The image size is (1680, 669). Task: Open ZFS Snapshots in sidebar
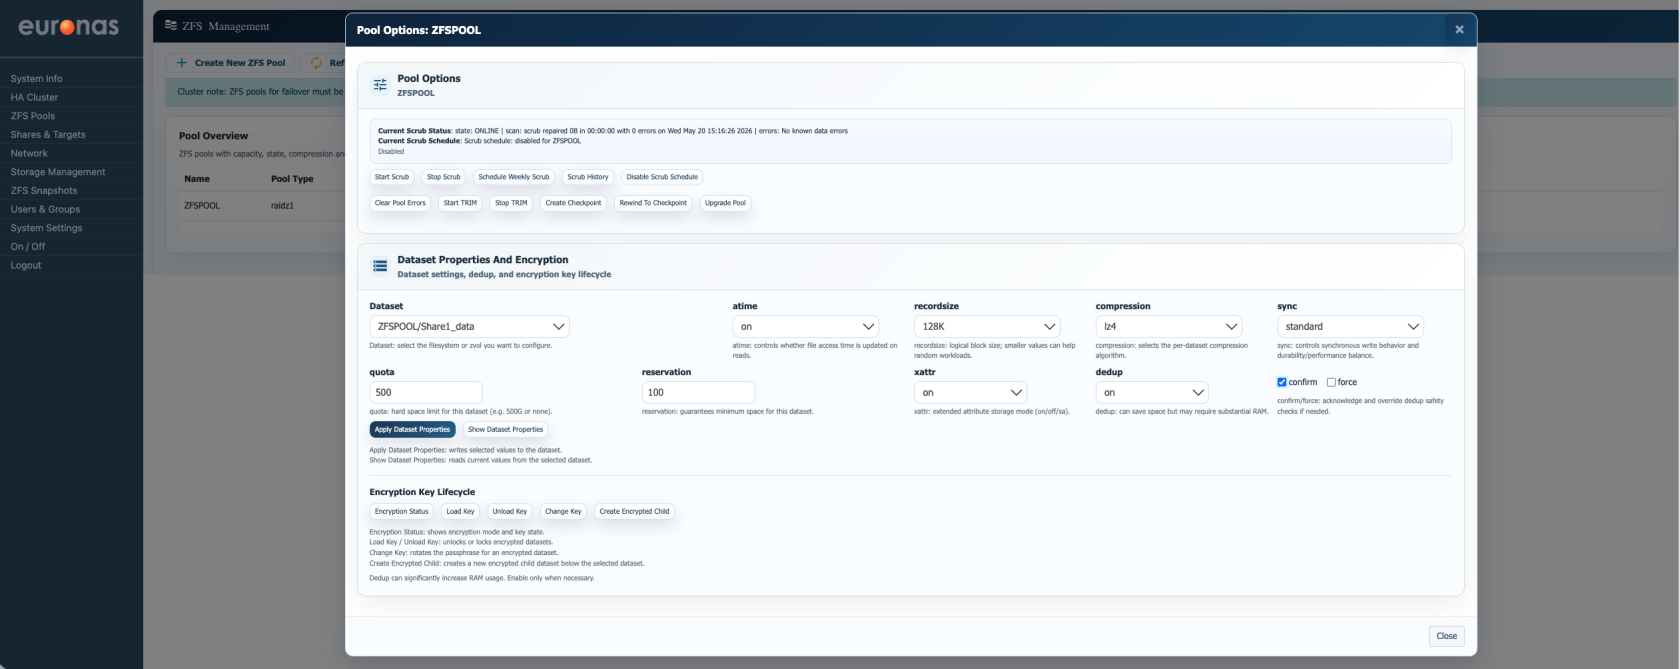(44, 190)
